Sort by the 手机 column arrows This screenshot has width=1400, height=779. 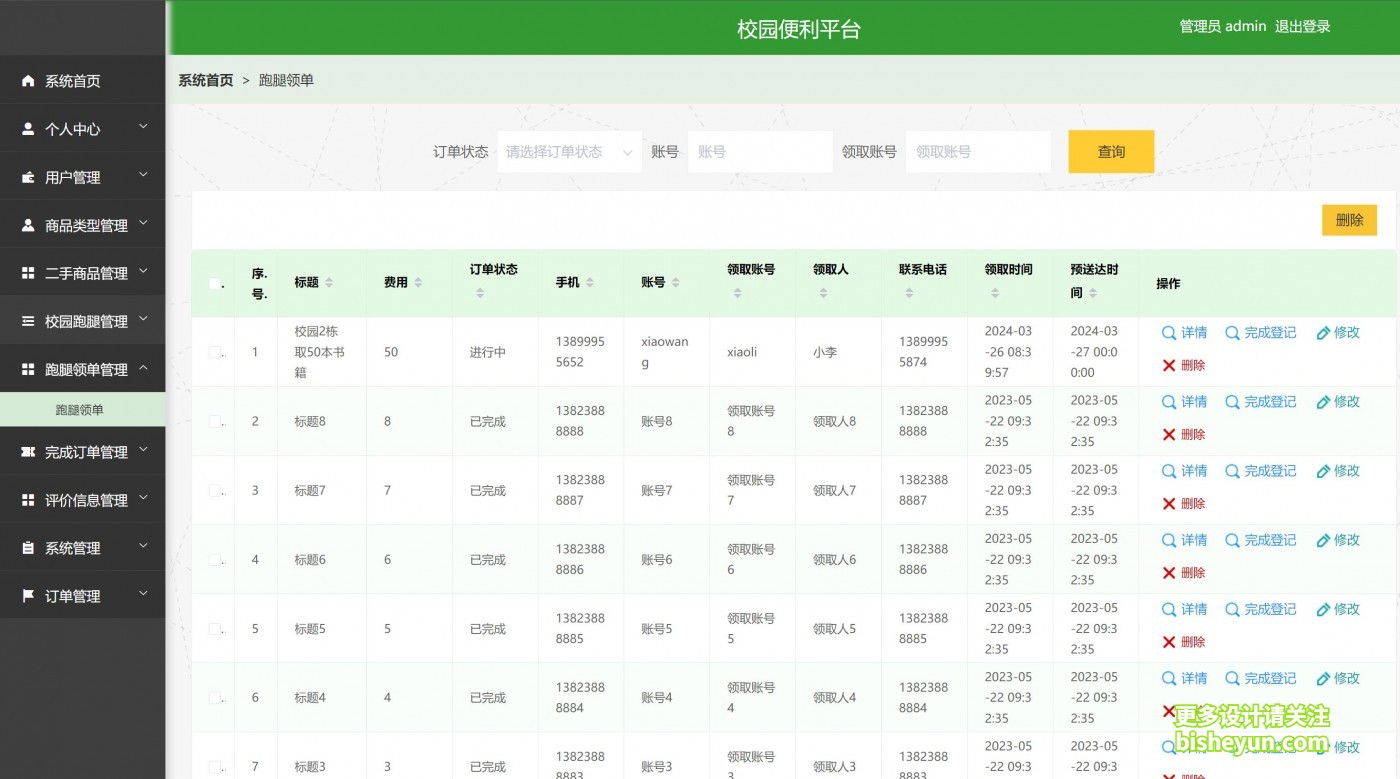coord(590,283)
